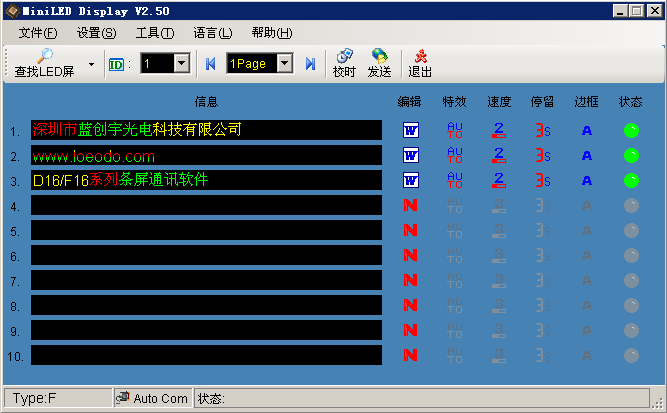The width and height of the screenshot is (667, 413).
Task: Click the red N edit icon in row 5
Action: (410, 230)
